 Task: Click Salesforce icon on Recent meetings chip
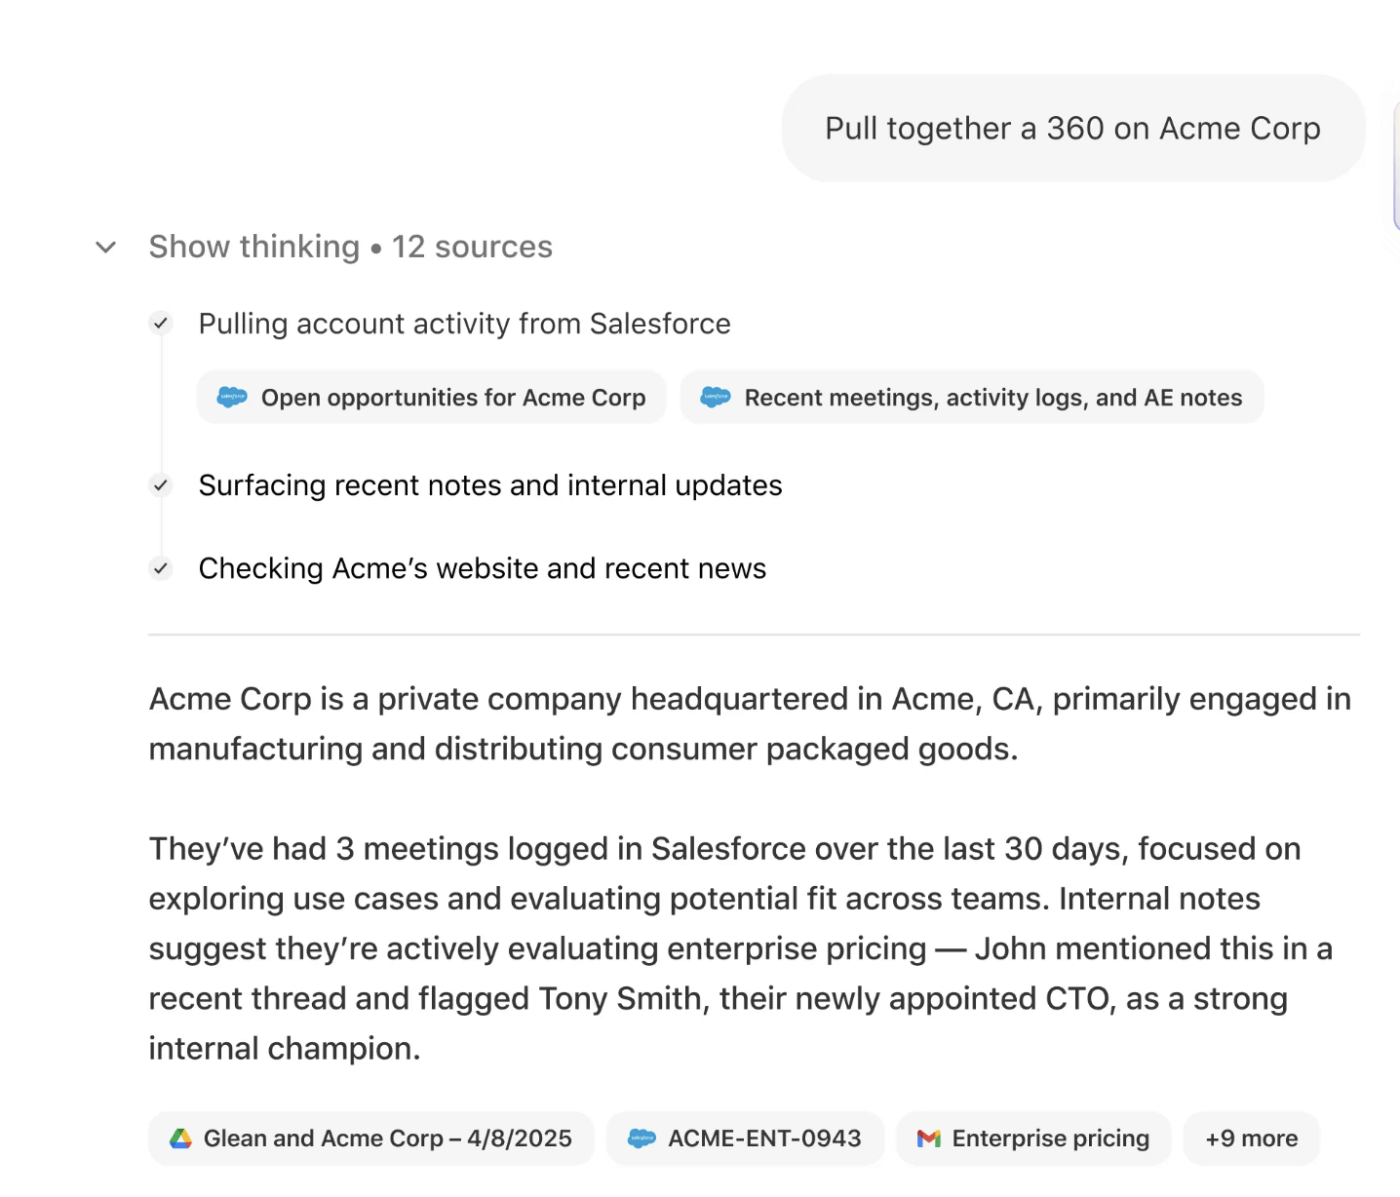(x=716, y=397)
